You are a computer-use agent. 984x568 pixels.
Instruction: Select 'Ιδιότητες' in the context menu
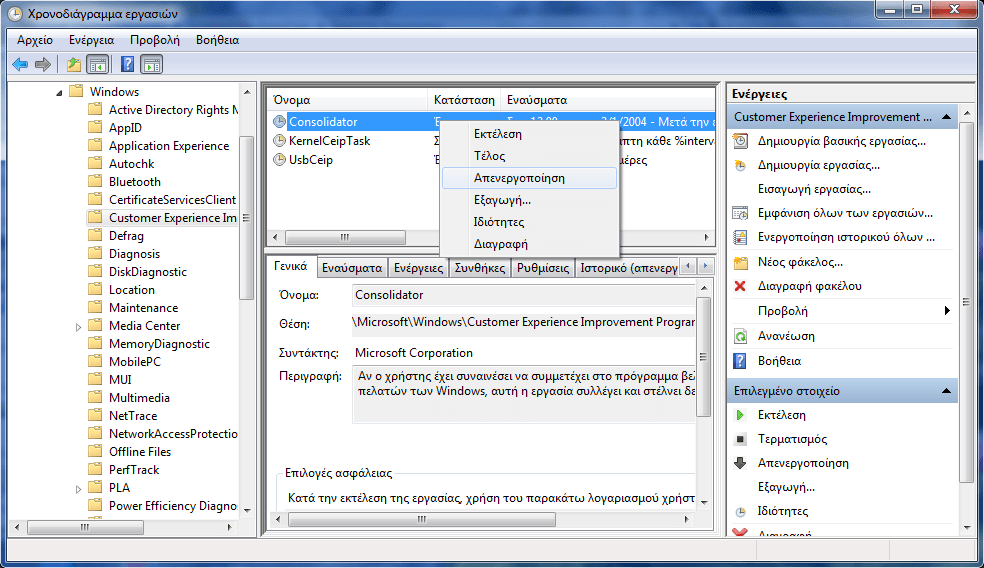pyautogui.click(x=499, y=222)
